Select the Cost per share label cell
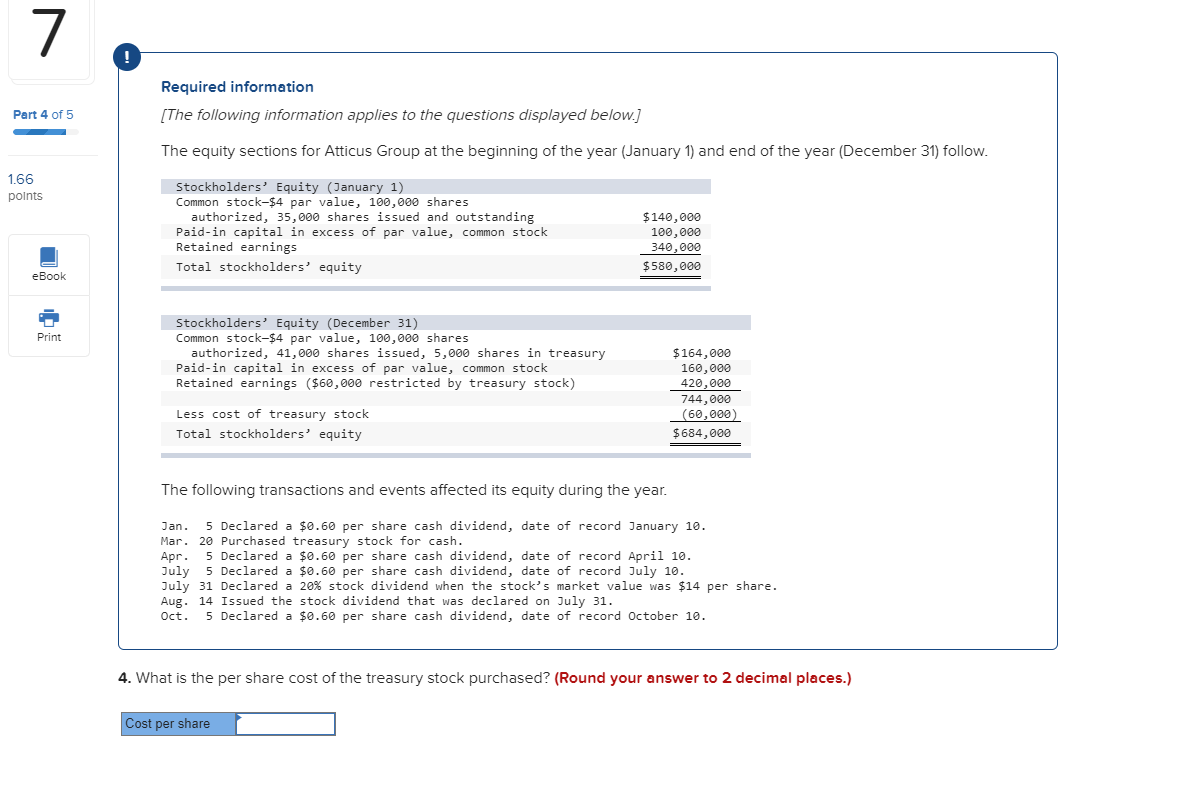 point(176,723)
